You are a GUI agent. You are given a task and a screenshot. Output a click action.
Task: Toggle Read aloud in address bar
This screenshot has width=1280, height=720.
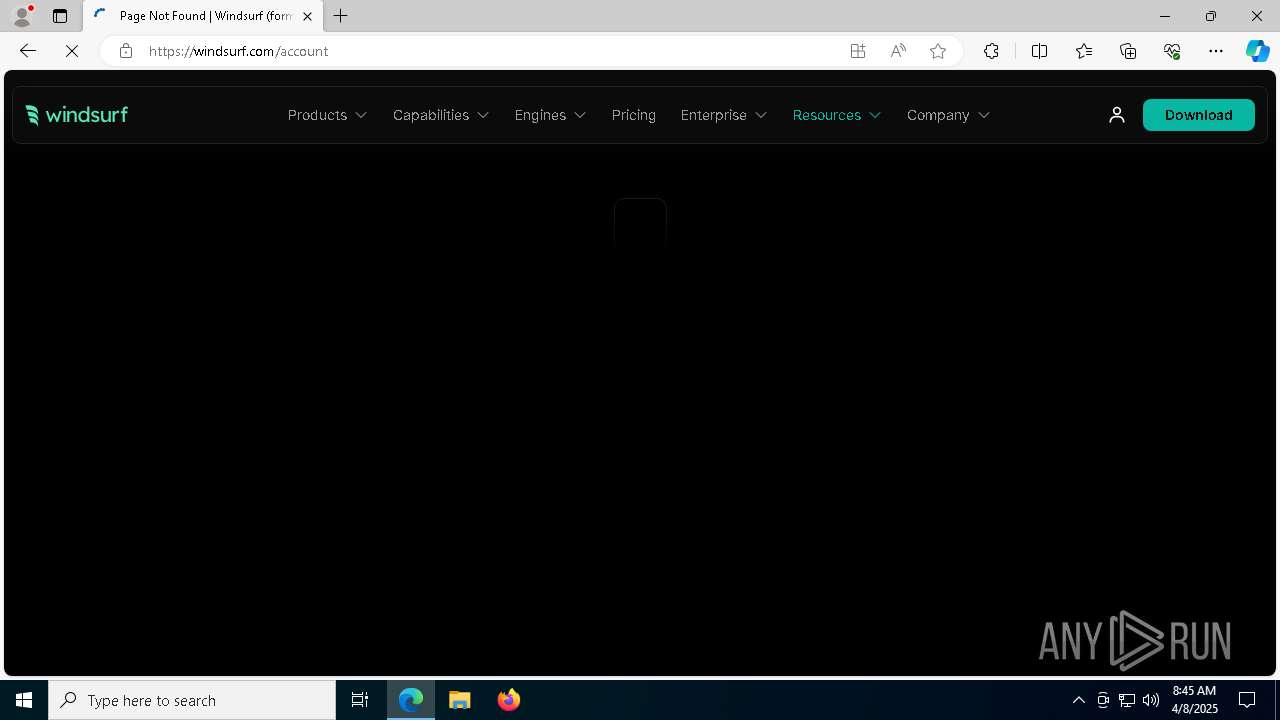(898, 51)
